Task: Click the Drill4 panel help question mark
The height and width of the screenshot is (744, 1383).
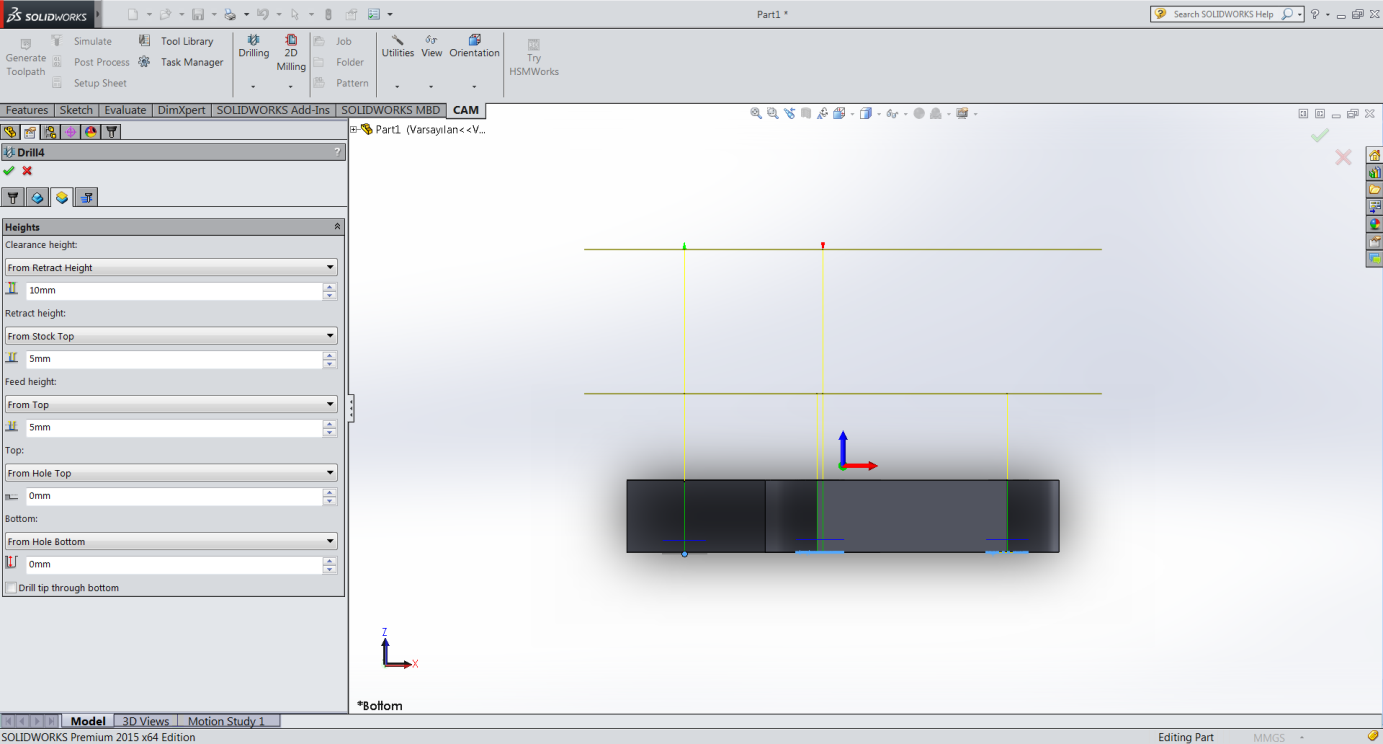Action: click(x=337, y=152)
